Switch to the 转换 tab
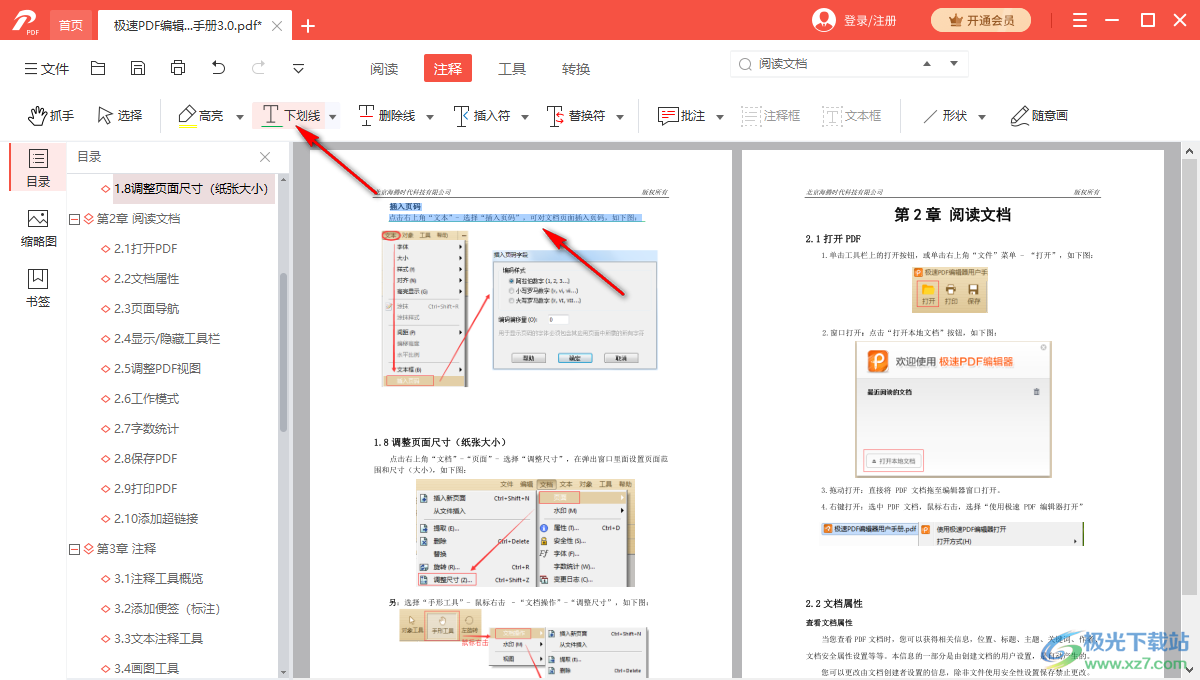This screenshot has width=1200, height=680. click(576, 69)
